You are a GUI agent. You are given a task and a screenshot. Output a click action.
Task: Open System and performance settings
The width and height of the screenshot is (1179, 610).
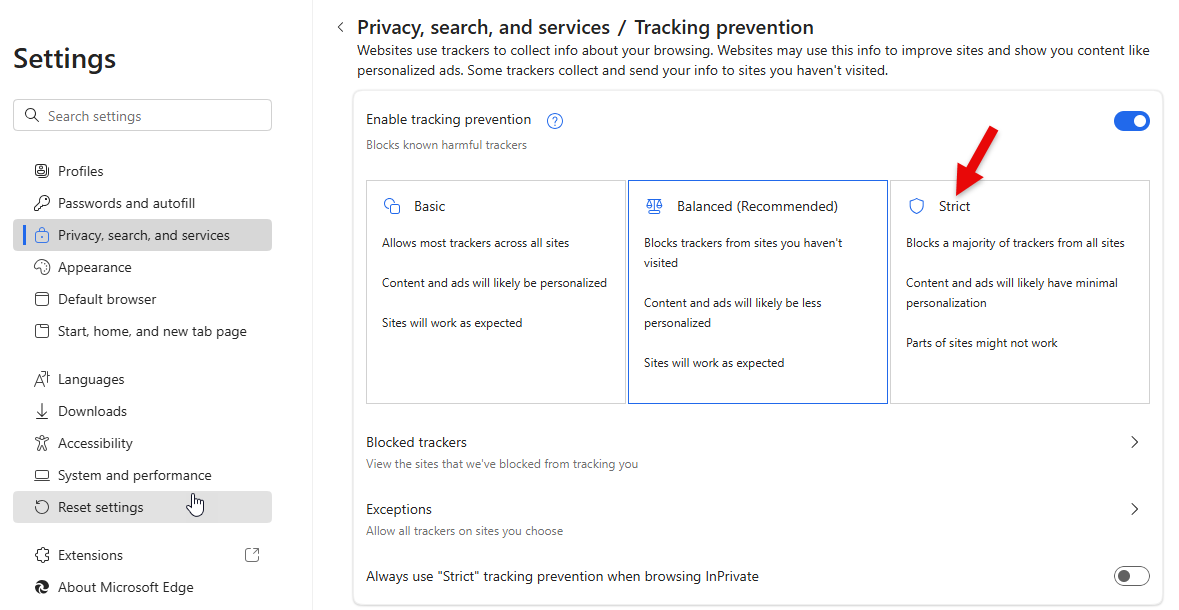click(x=142, y=475)
